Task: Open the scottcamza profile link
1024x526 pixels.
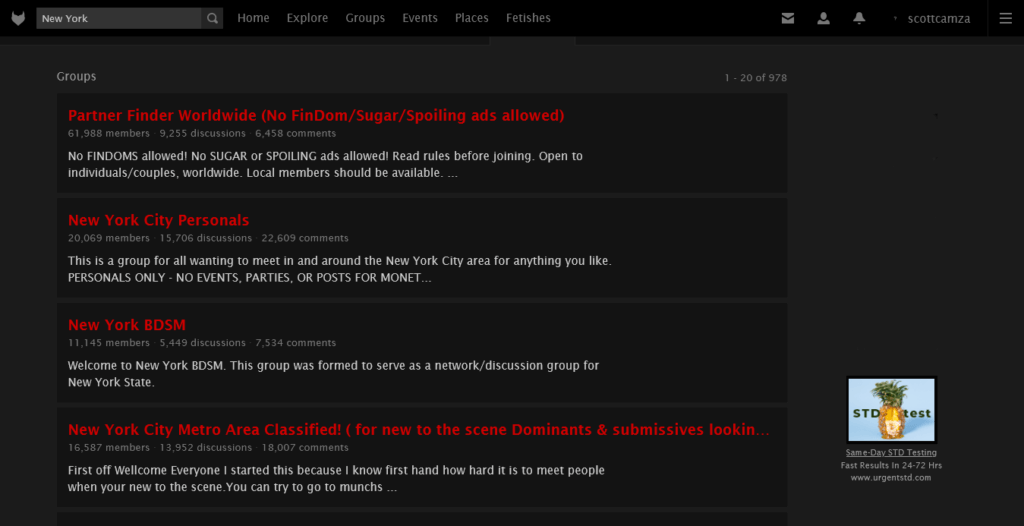Action: 938,19
